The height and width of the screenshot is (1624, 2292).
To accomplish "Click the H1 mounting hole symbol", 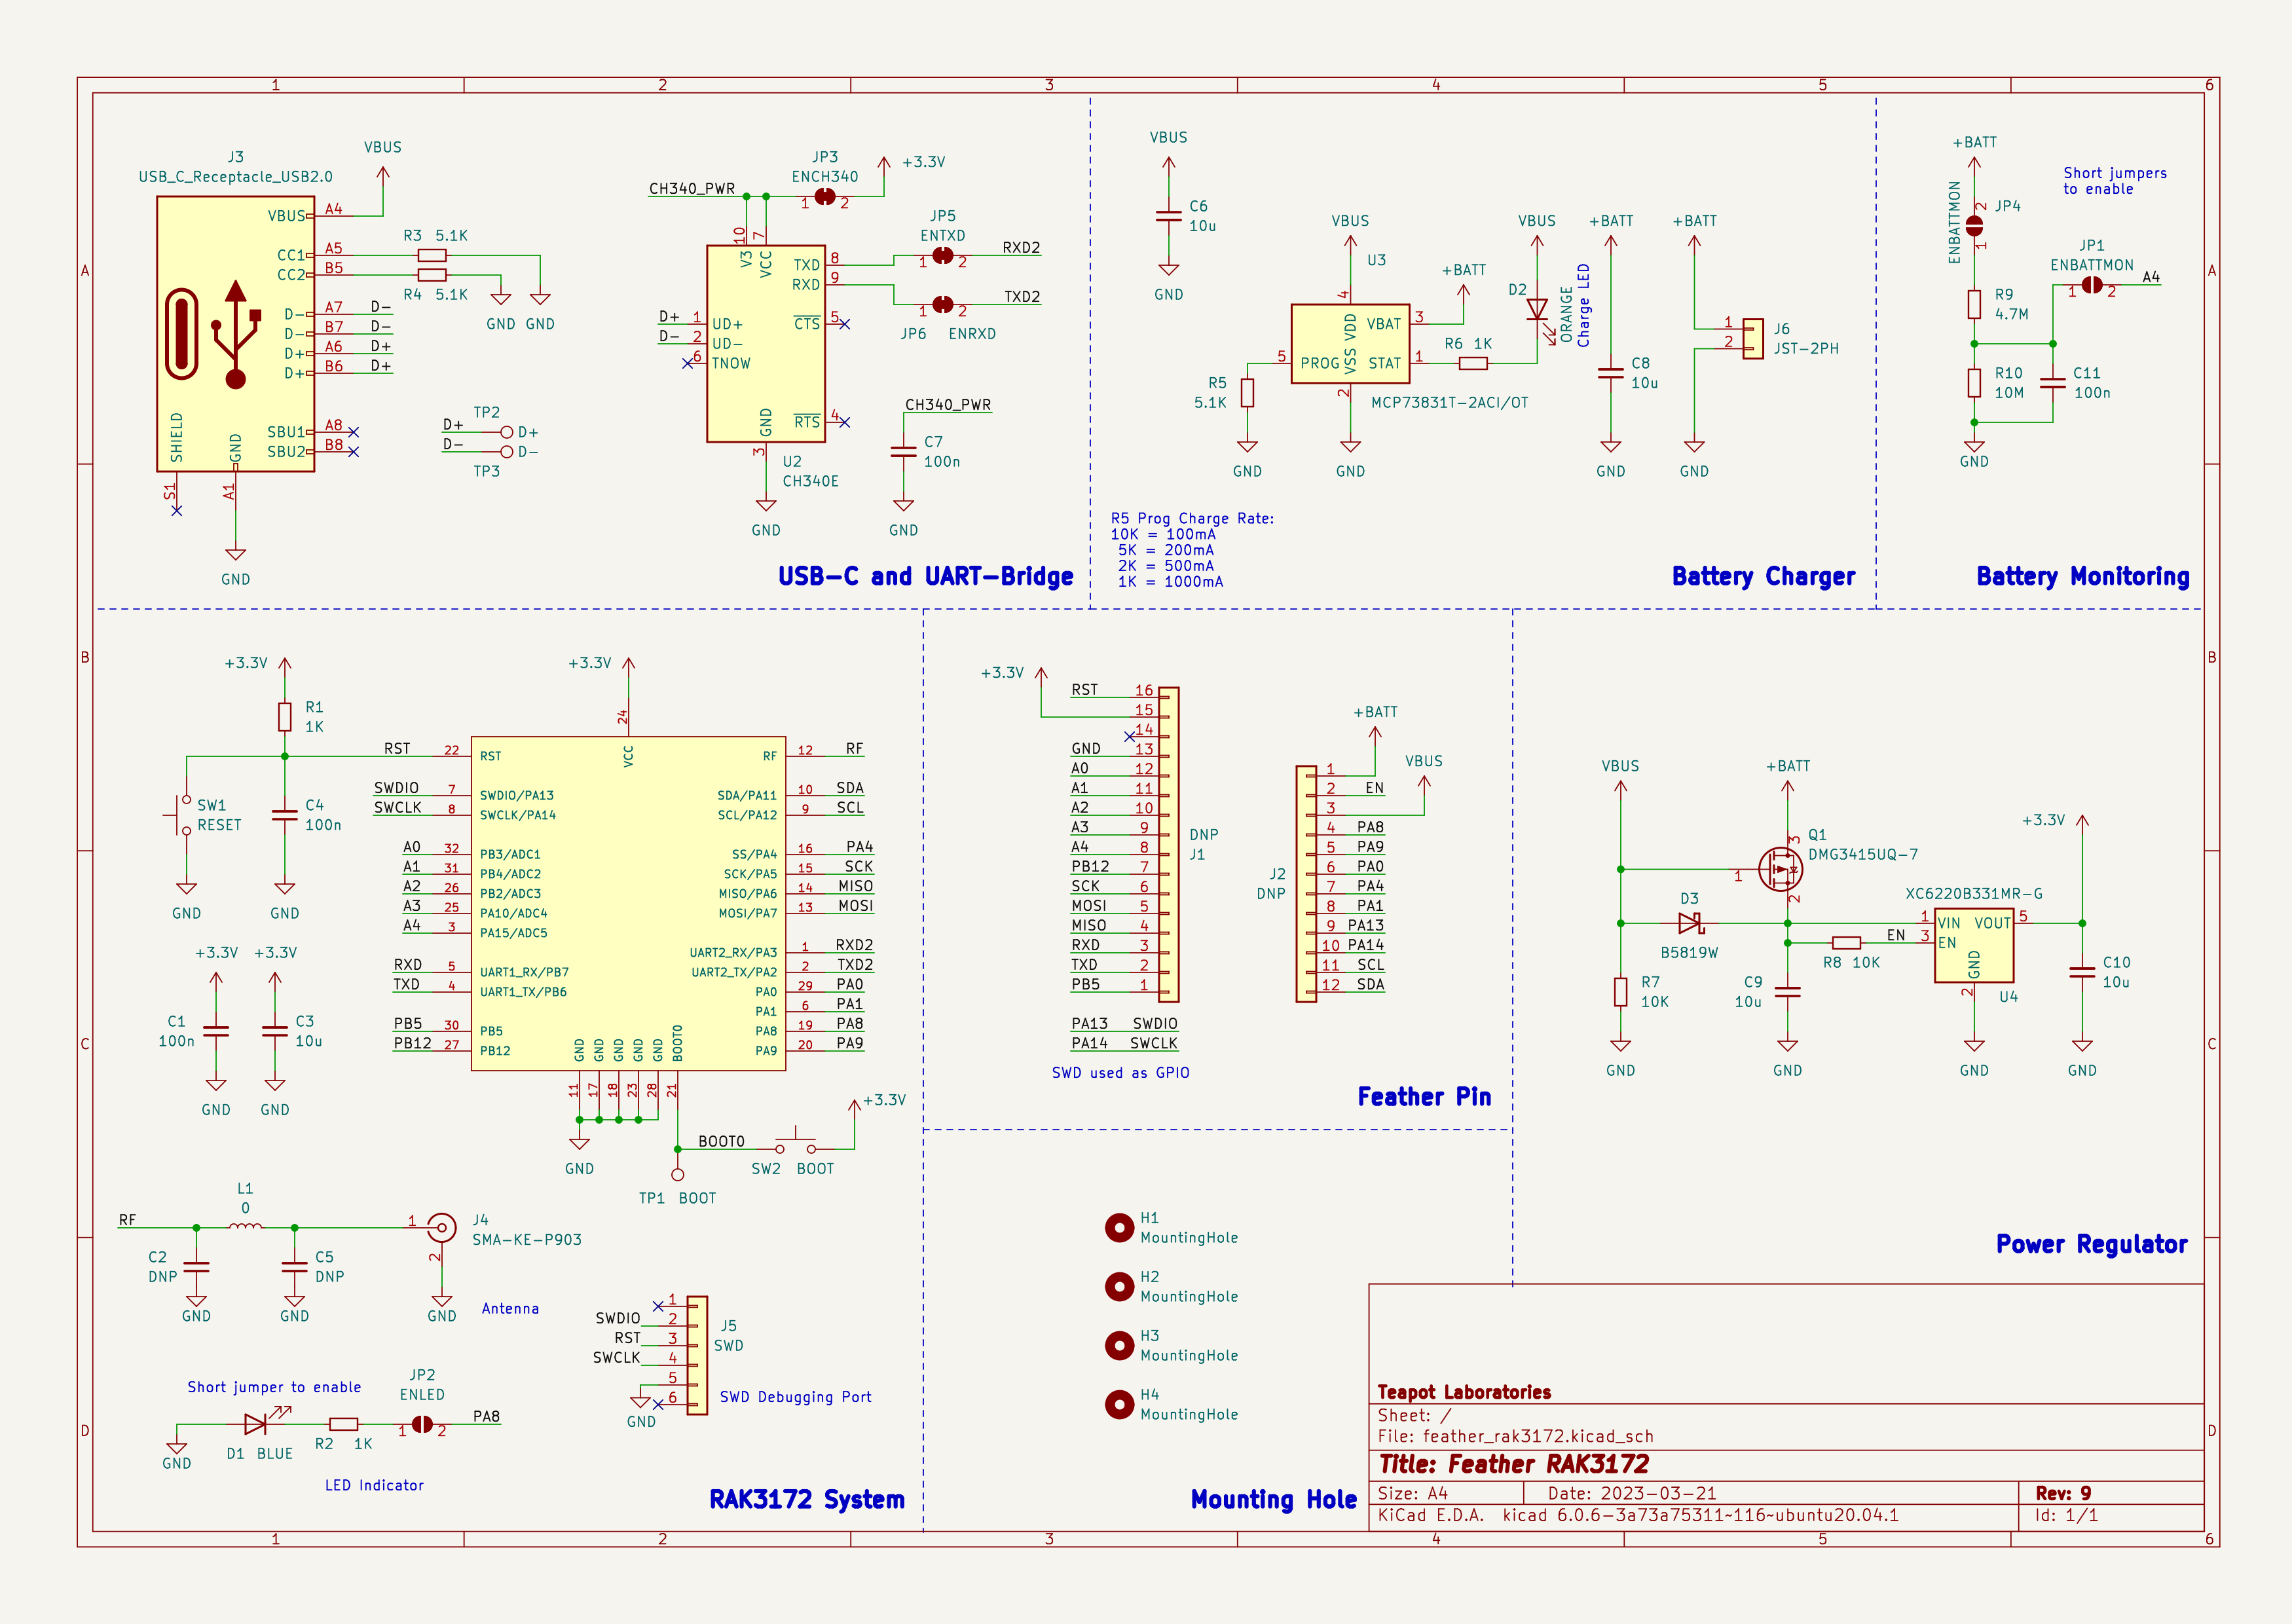I will [1119, 1227].
